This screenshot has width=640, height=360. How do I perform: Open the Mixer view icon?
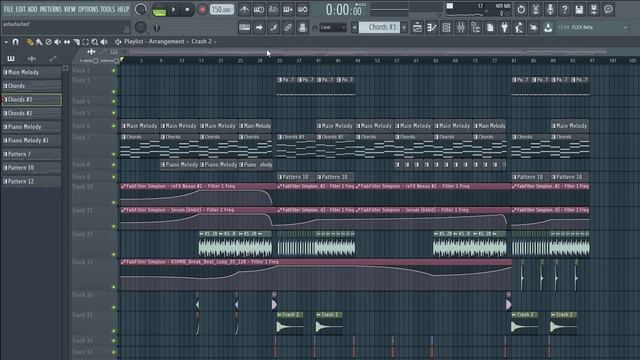461,27
